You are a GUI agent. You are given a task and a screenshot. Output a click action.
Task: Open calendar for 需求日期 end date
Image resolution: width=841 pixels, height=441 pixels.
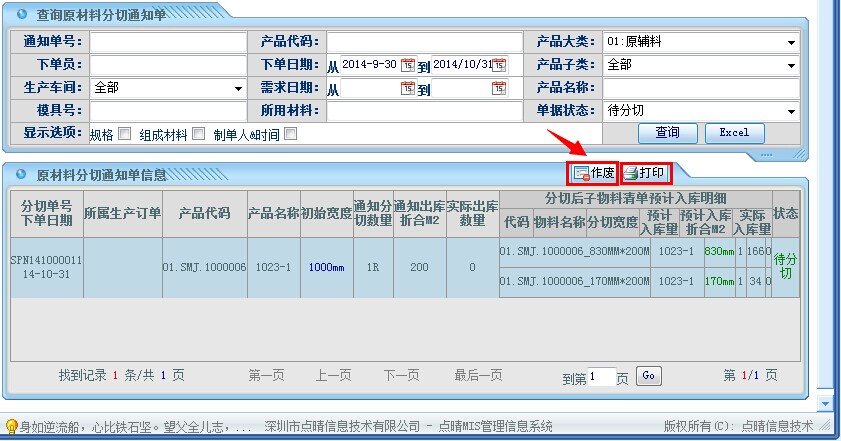[498, 88]
